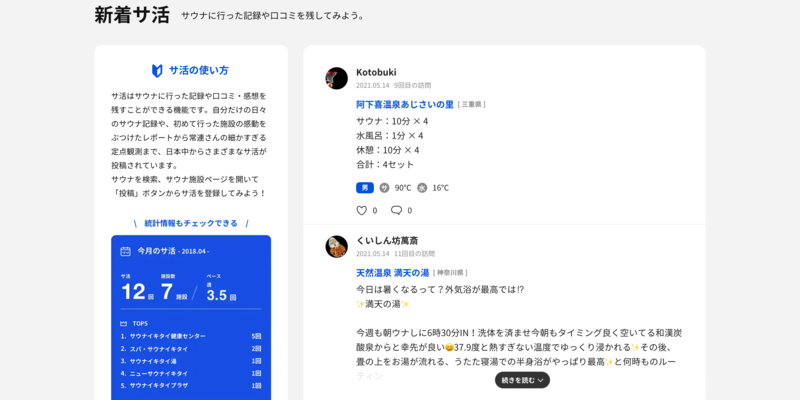Open comments on Kotobuki's post via speech bubble
Viewport: 800px width, 400px height.
tap(396, 210)
